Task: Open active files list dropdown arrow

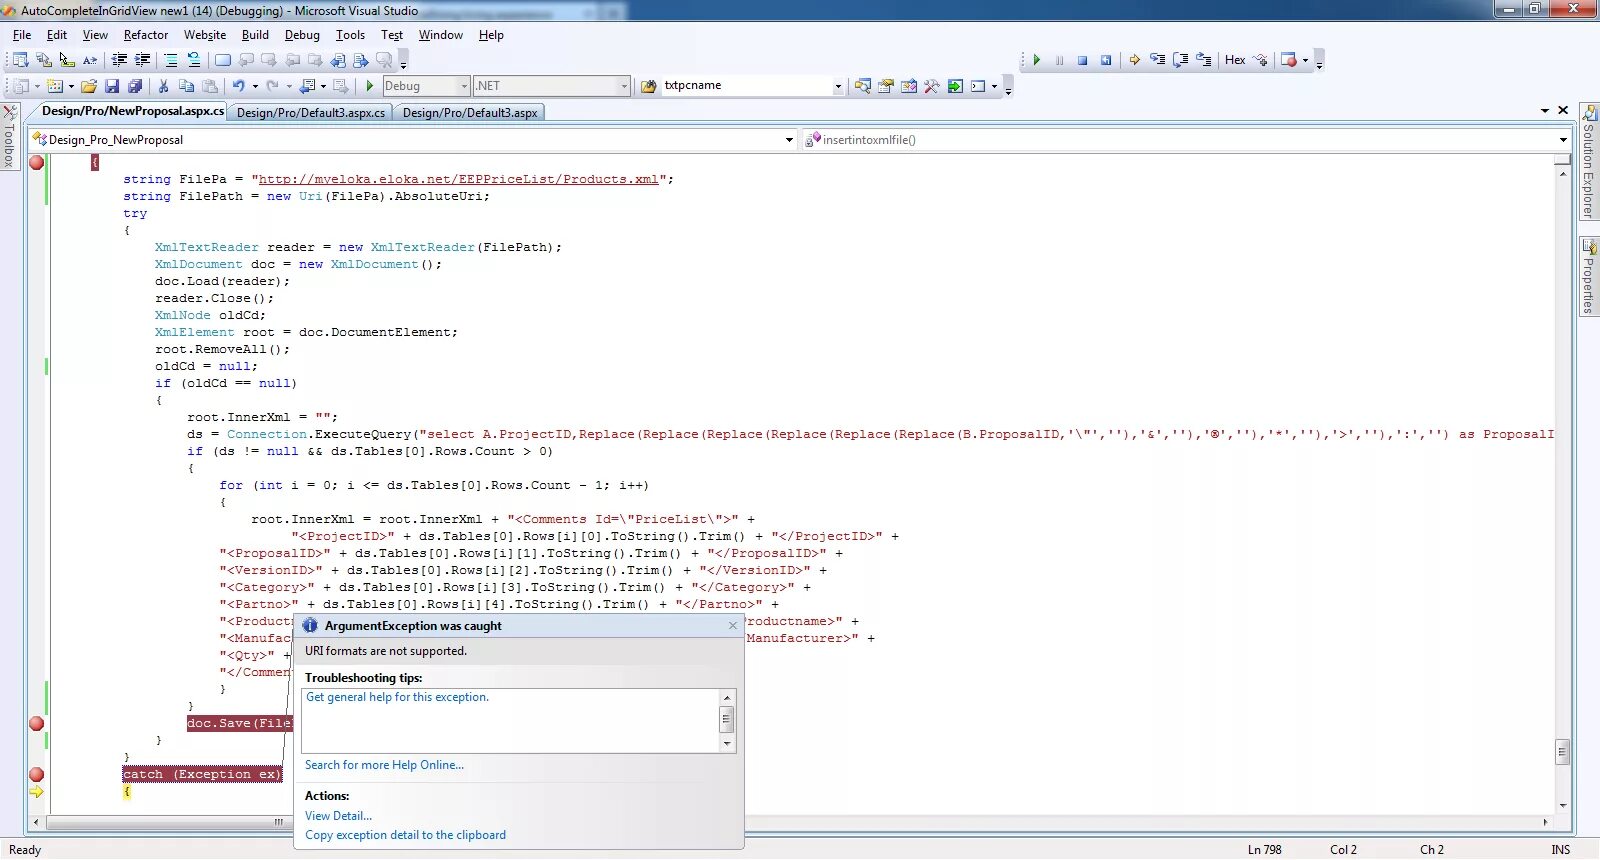Action: tap(1545, 111)
